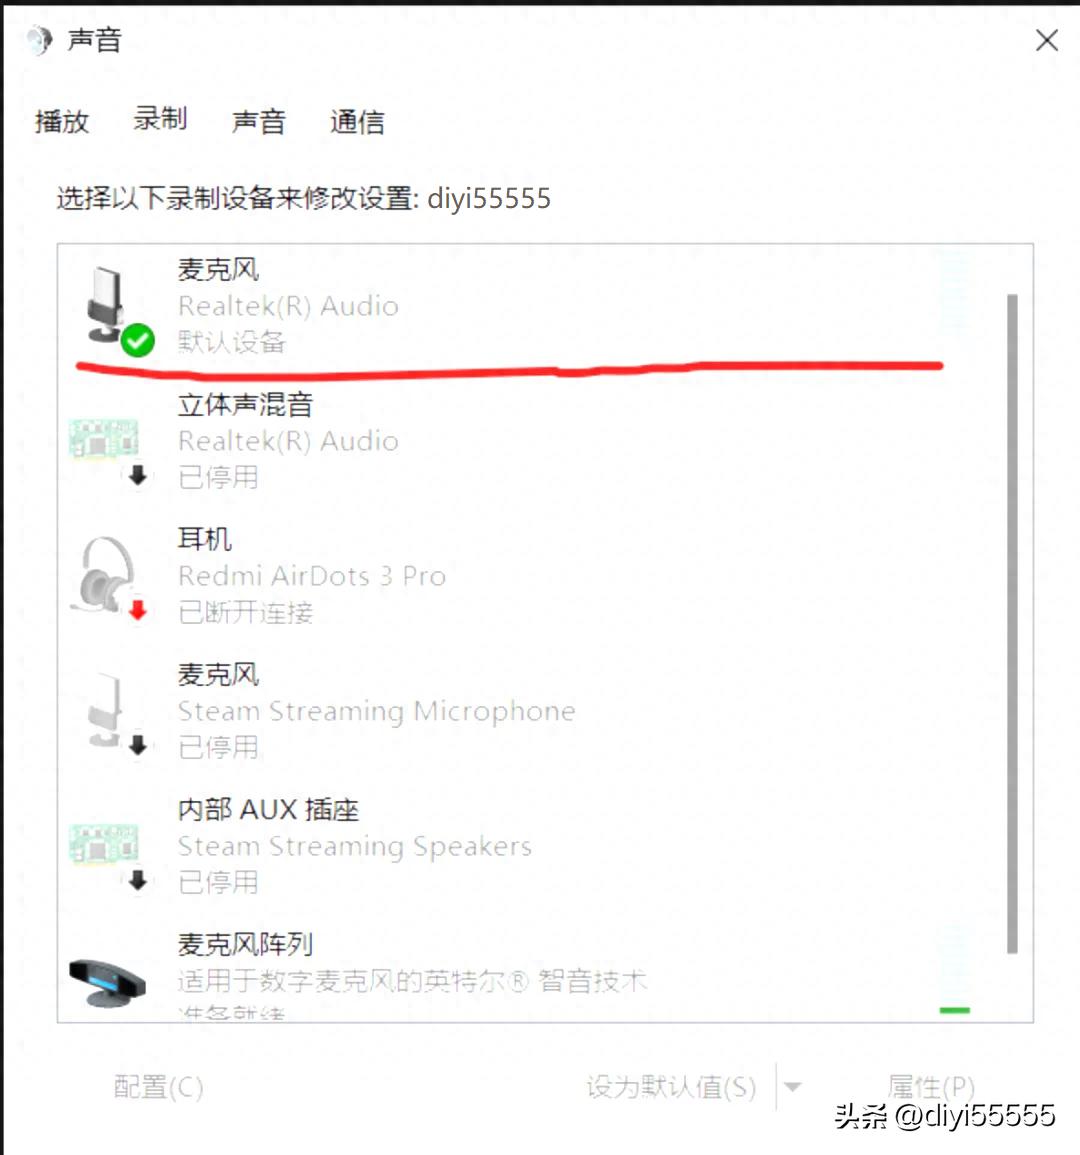Open the 声音 sounds tab
Image resolution: width=1080 pixels, height=1155 pixels.
pos(259,122)
